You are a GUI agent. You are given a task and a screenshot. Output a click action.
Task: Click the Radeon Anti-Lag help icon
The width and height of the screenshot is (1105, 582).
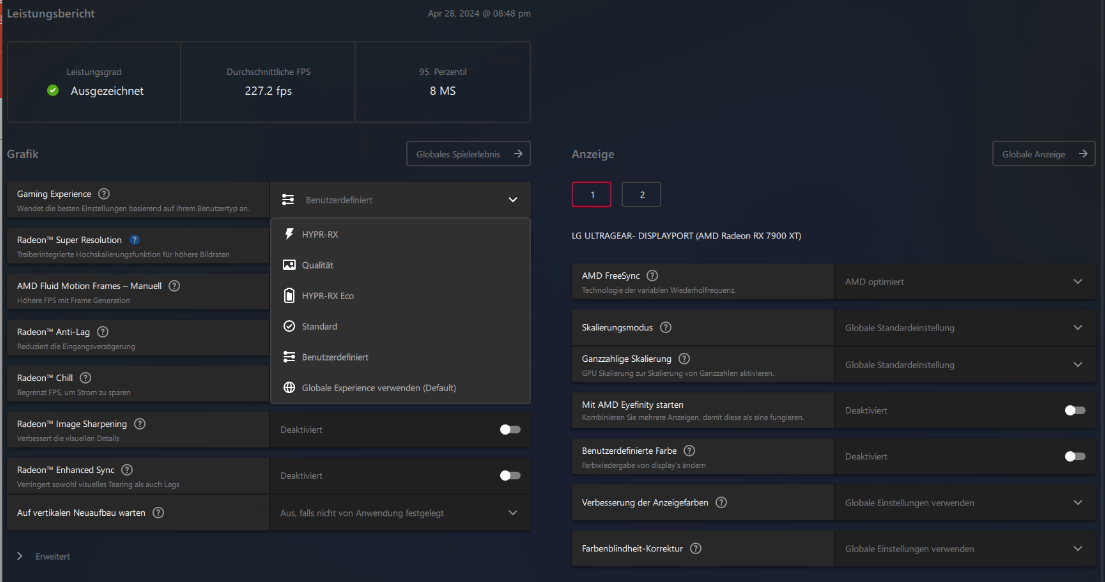tap(102, 332)
